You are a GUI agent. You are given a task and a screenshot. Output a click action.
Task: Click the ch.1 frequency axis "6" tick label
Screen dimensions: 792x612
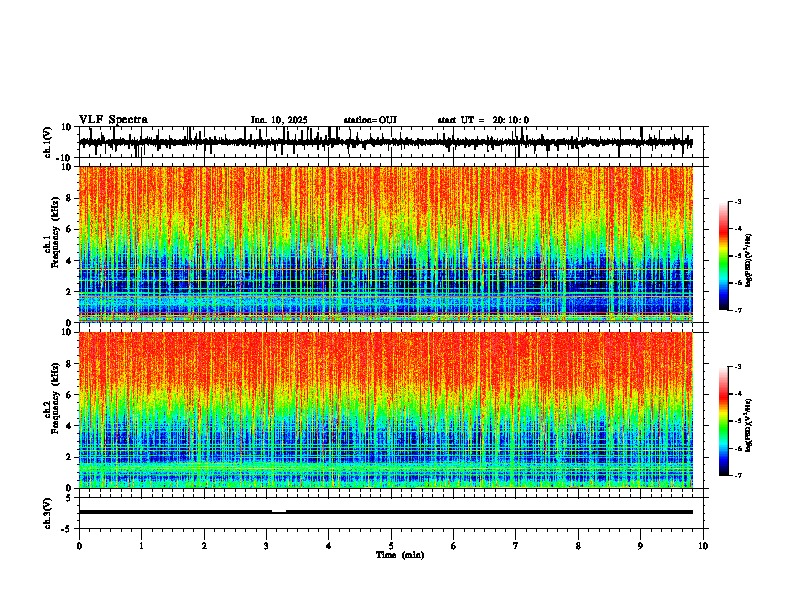point(69,229)
